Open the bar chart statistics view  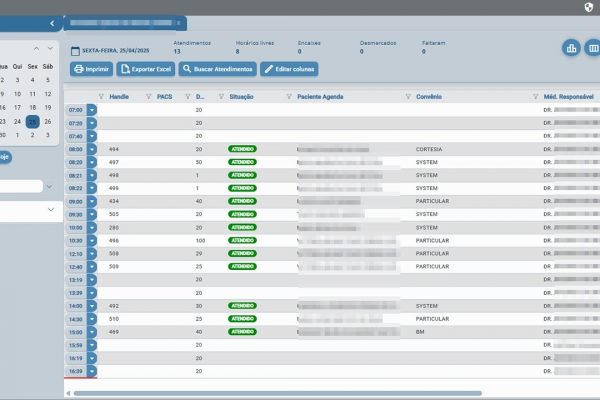coord(571,48)
